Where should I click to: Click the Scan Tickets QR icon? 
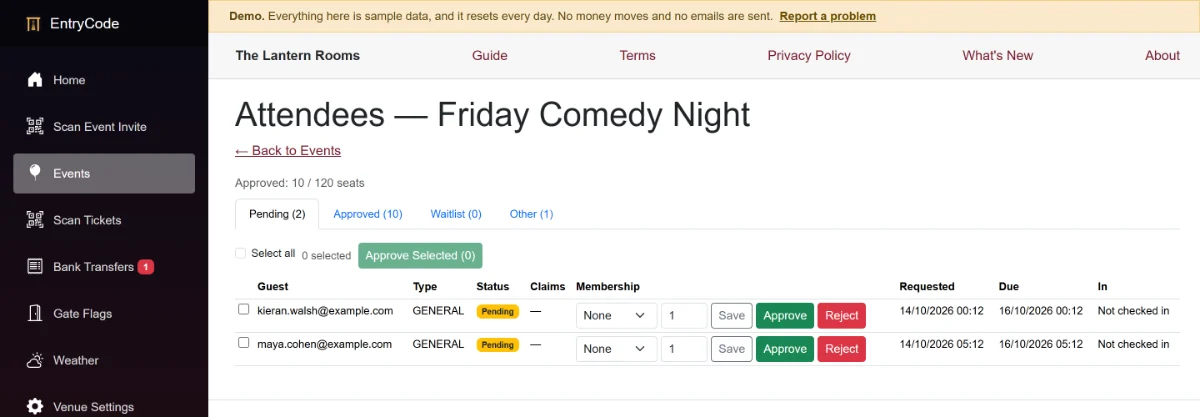(x=35, y=220)
